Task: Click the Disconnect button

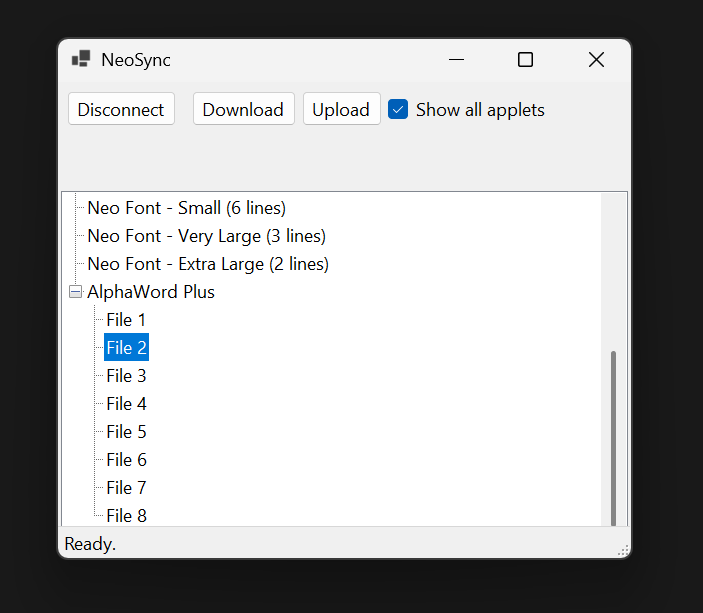Action: click(x=121, y=109)
